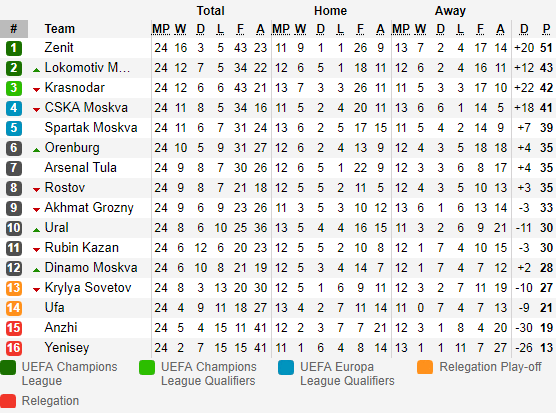Screen dimensions: 556x413
Task: Select the Away section heading
Action: (450, 11)
